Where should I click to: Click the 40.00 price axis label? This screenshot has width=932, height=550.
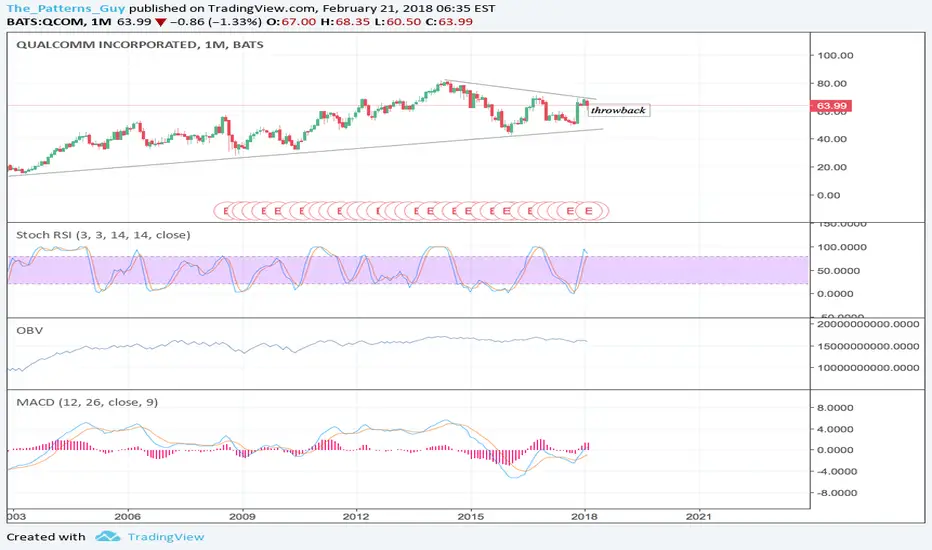(x=832, y=139)
